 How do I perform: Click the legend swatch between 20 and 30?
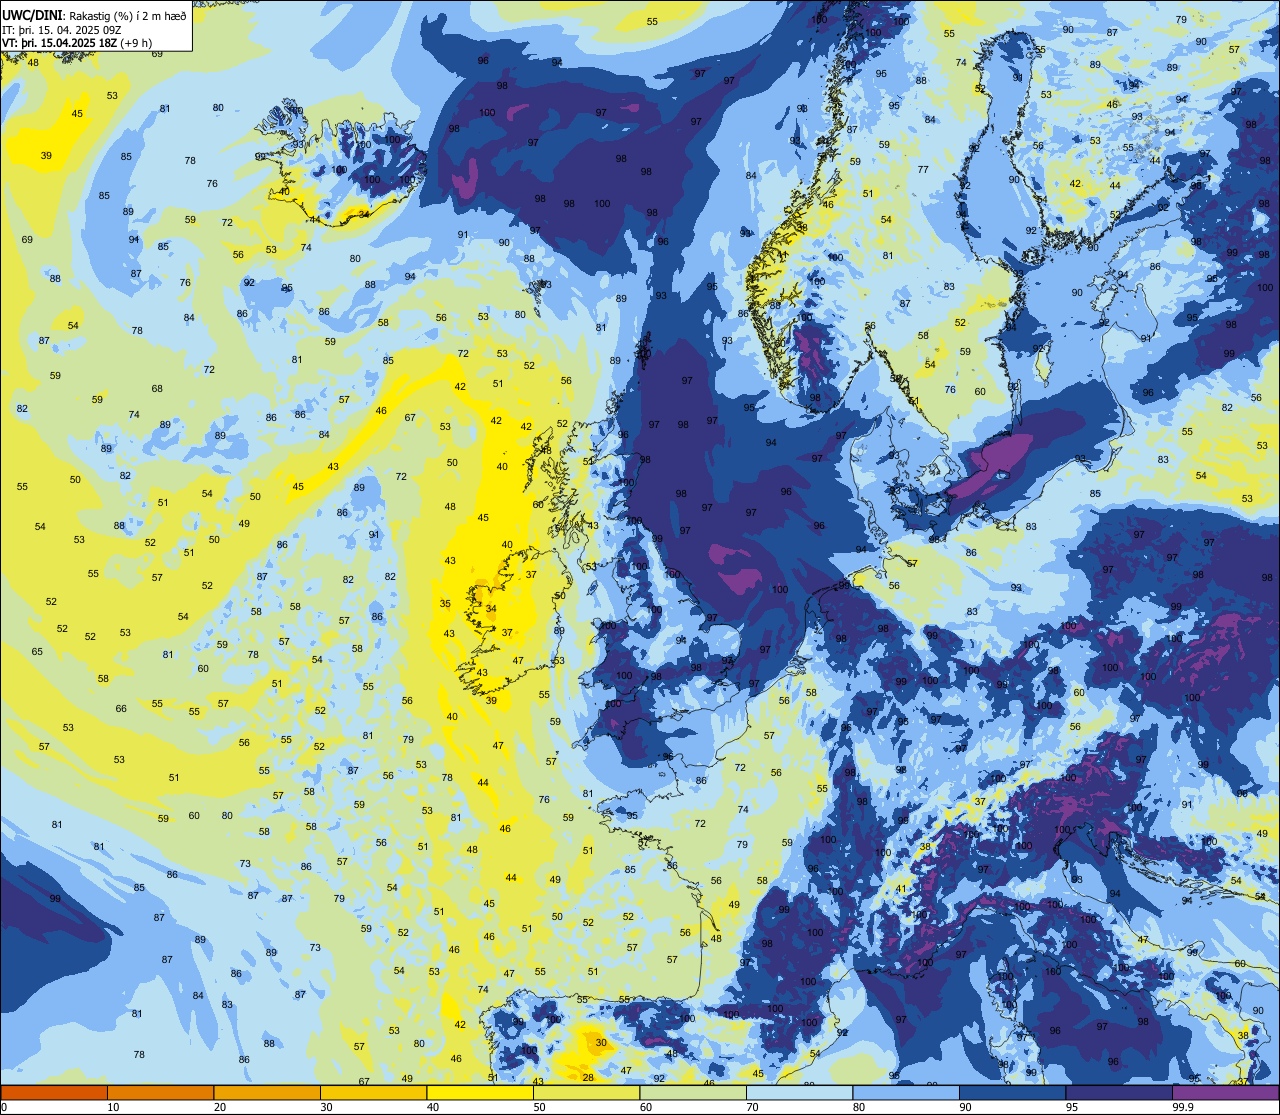click(267, 1092)
